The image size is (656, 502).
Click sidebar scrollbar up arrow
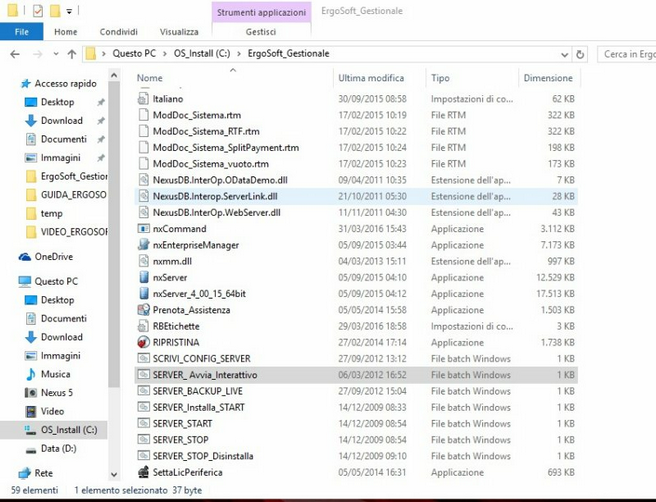point(113,76)
